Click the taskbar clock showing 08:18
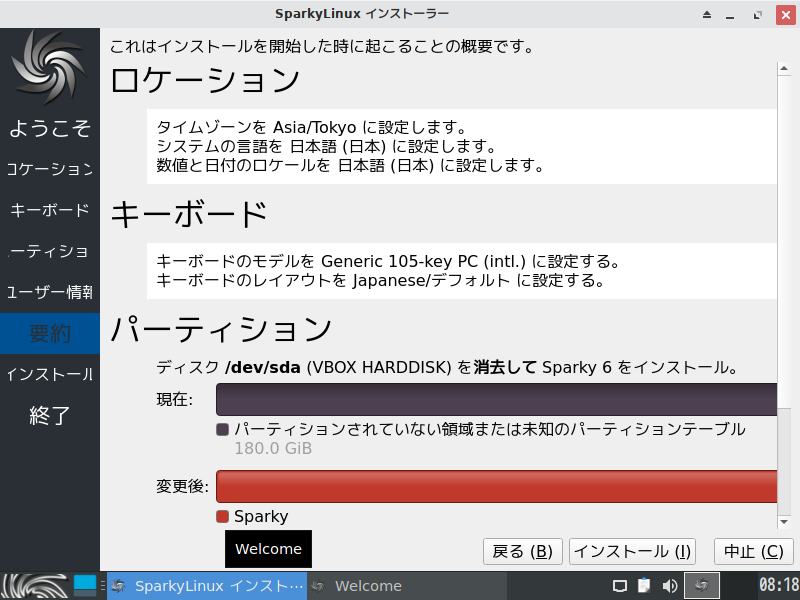 [779, 585]
